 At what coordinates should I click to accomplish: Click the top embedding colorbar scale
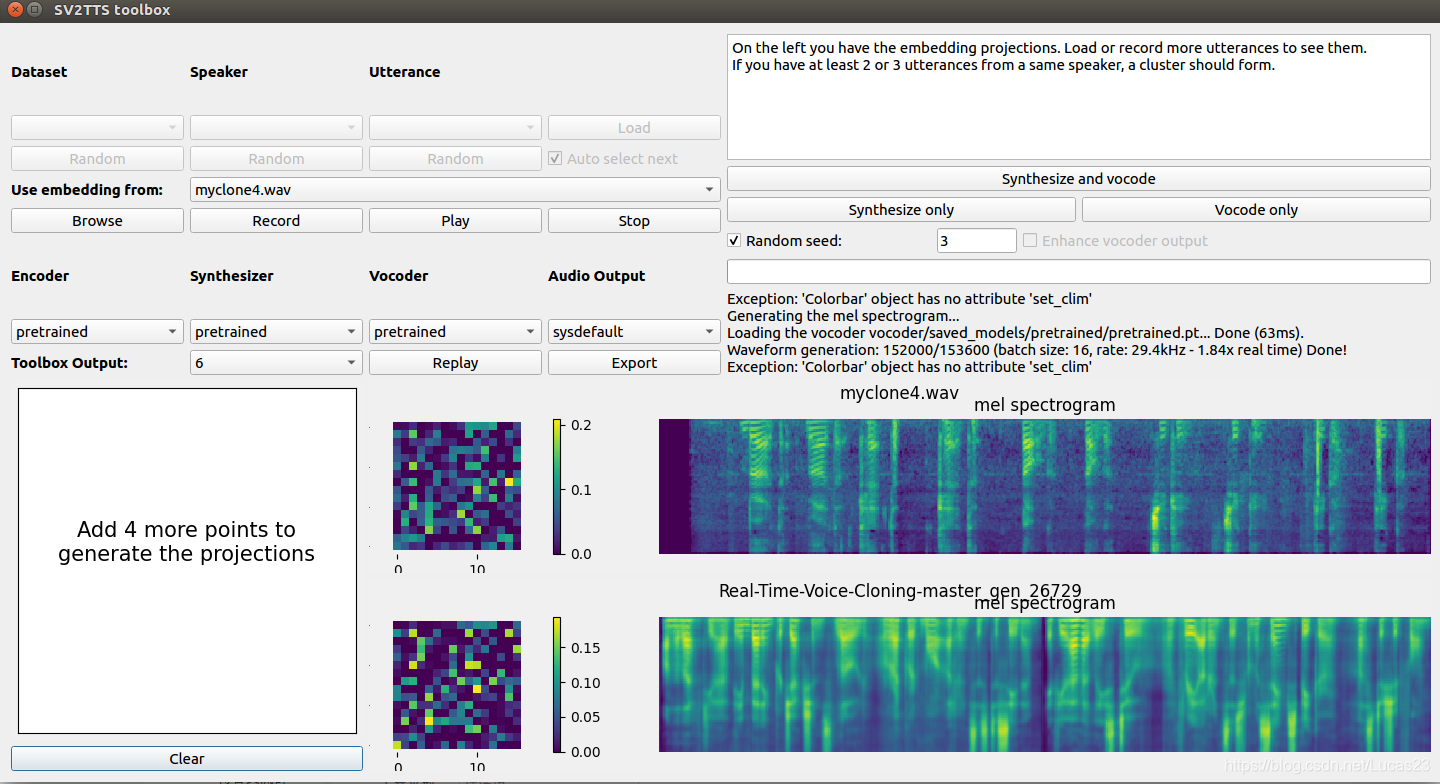pos(560,487)
